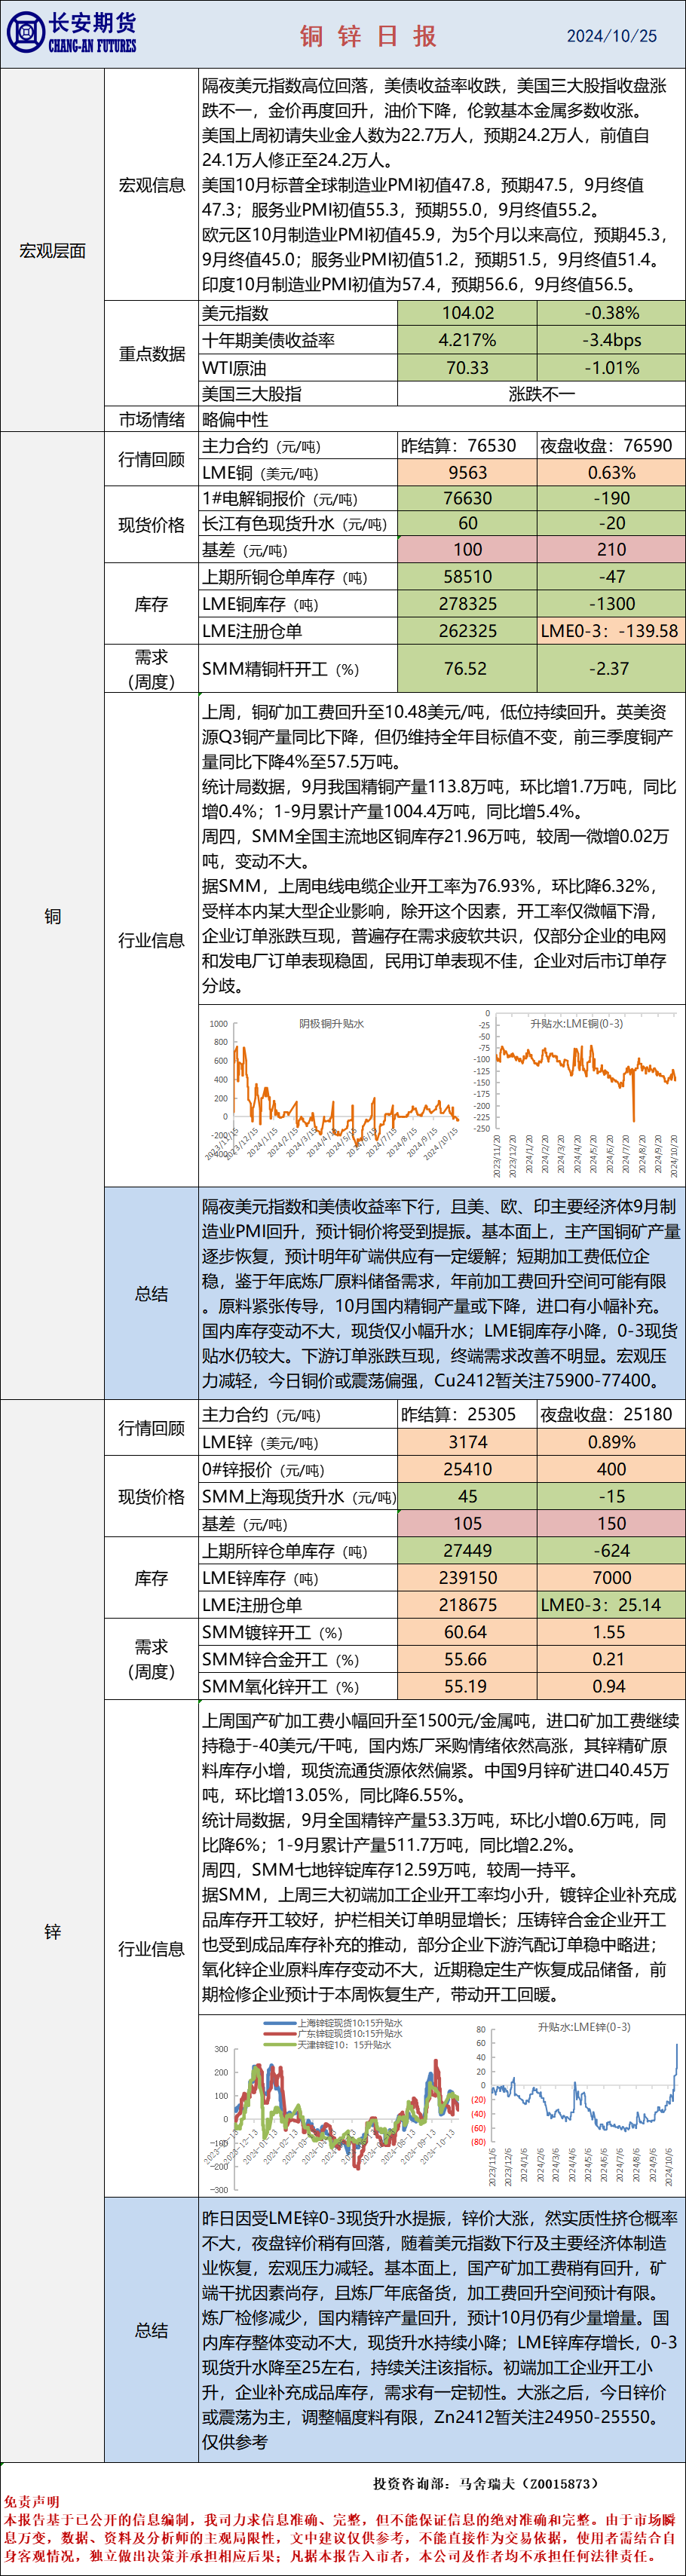Select the LME铜库存 value 278325

[467, 604]
